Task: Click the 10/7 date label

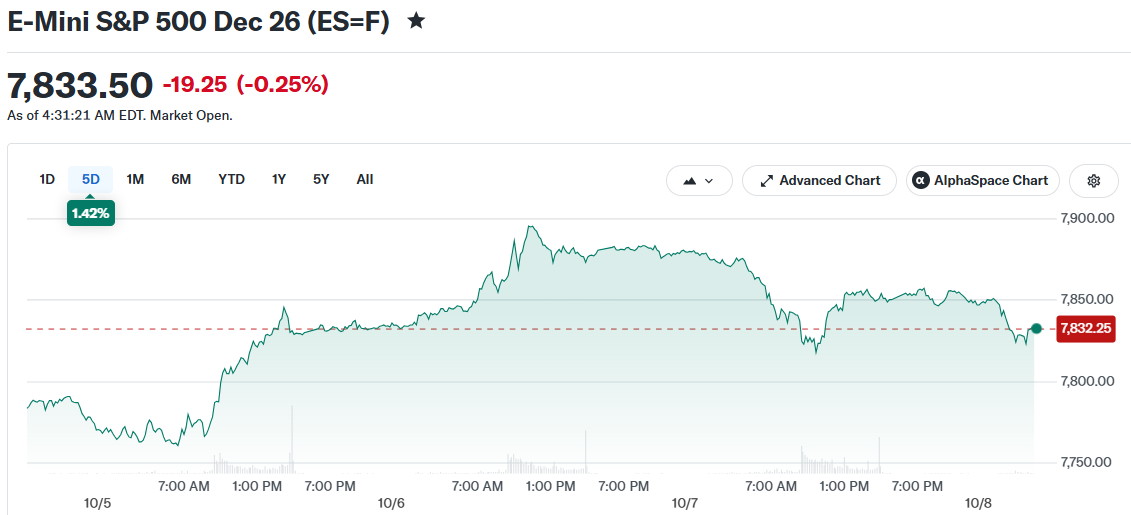Action: point(685,503)
